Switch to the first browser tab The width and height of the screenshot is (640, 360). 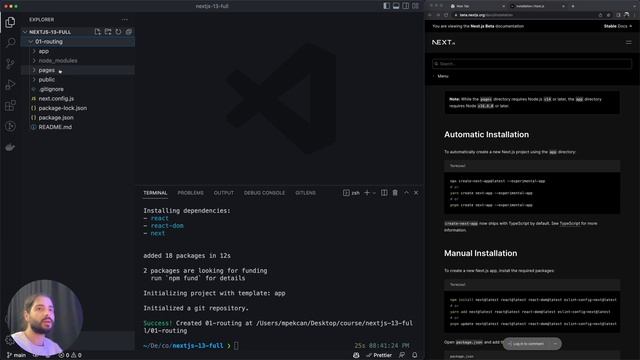[477, 6]
